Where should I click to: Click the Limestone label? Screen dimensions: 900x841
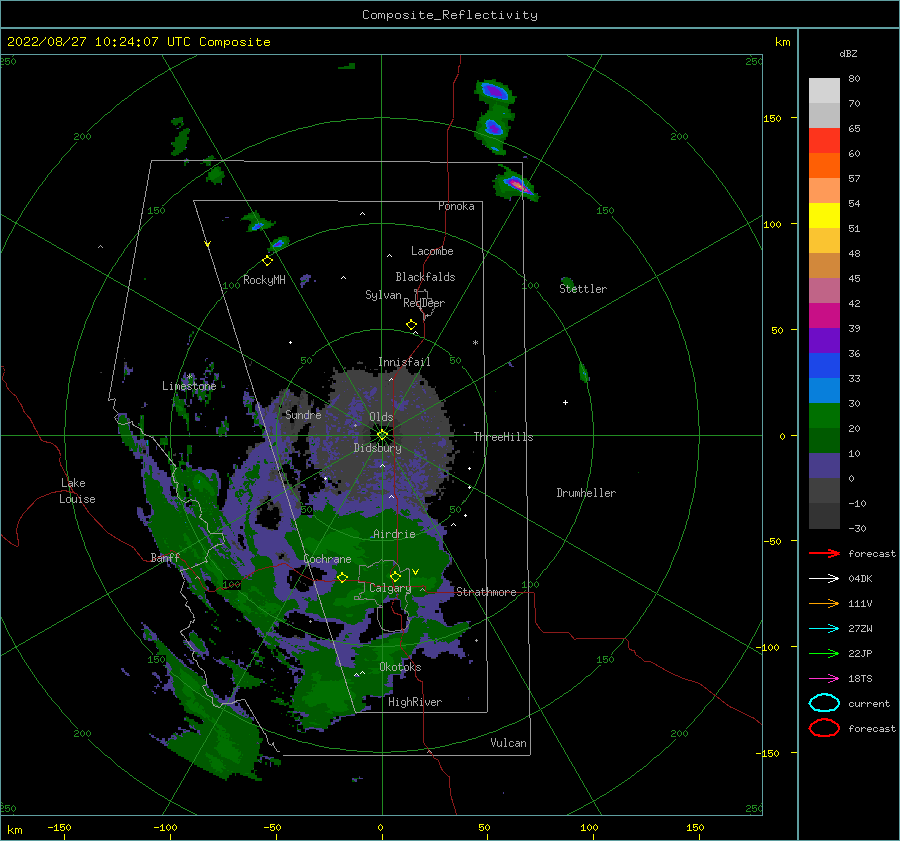189,386
